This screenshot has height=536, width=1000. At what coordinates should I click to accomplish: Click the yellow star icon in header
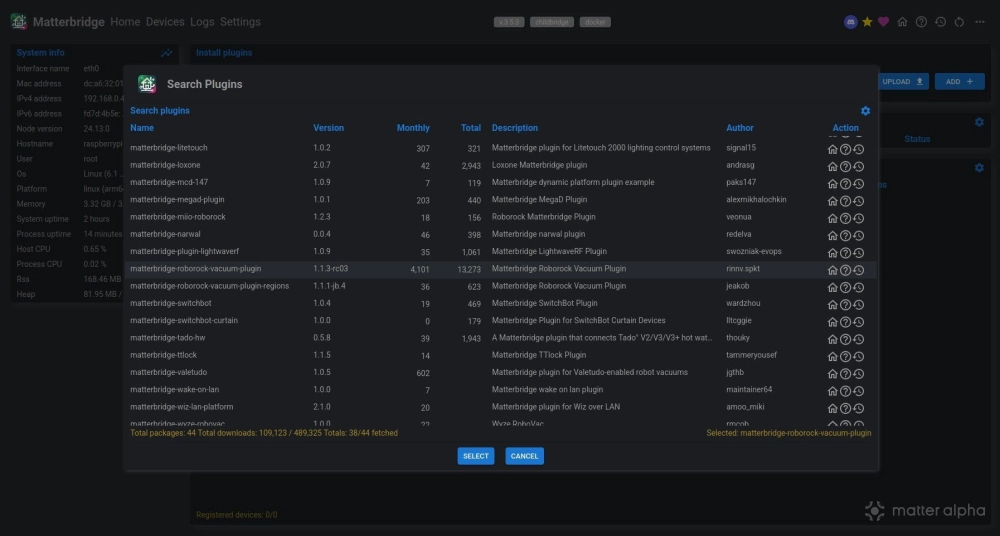point(867,22)
